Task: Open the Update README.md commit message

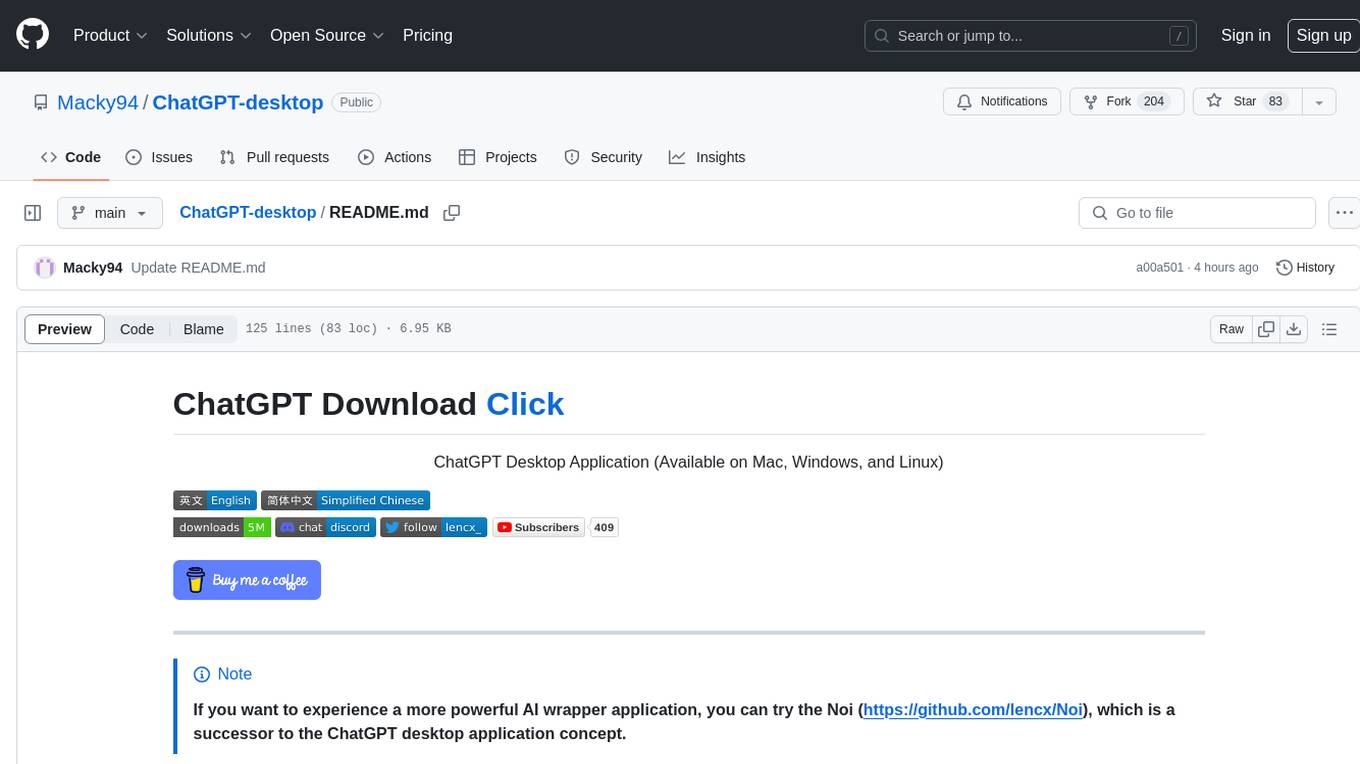Action: pyautogui.click(x=198, y=267)
